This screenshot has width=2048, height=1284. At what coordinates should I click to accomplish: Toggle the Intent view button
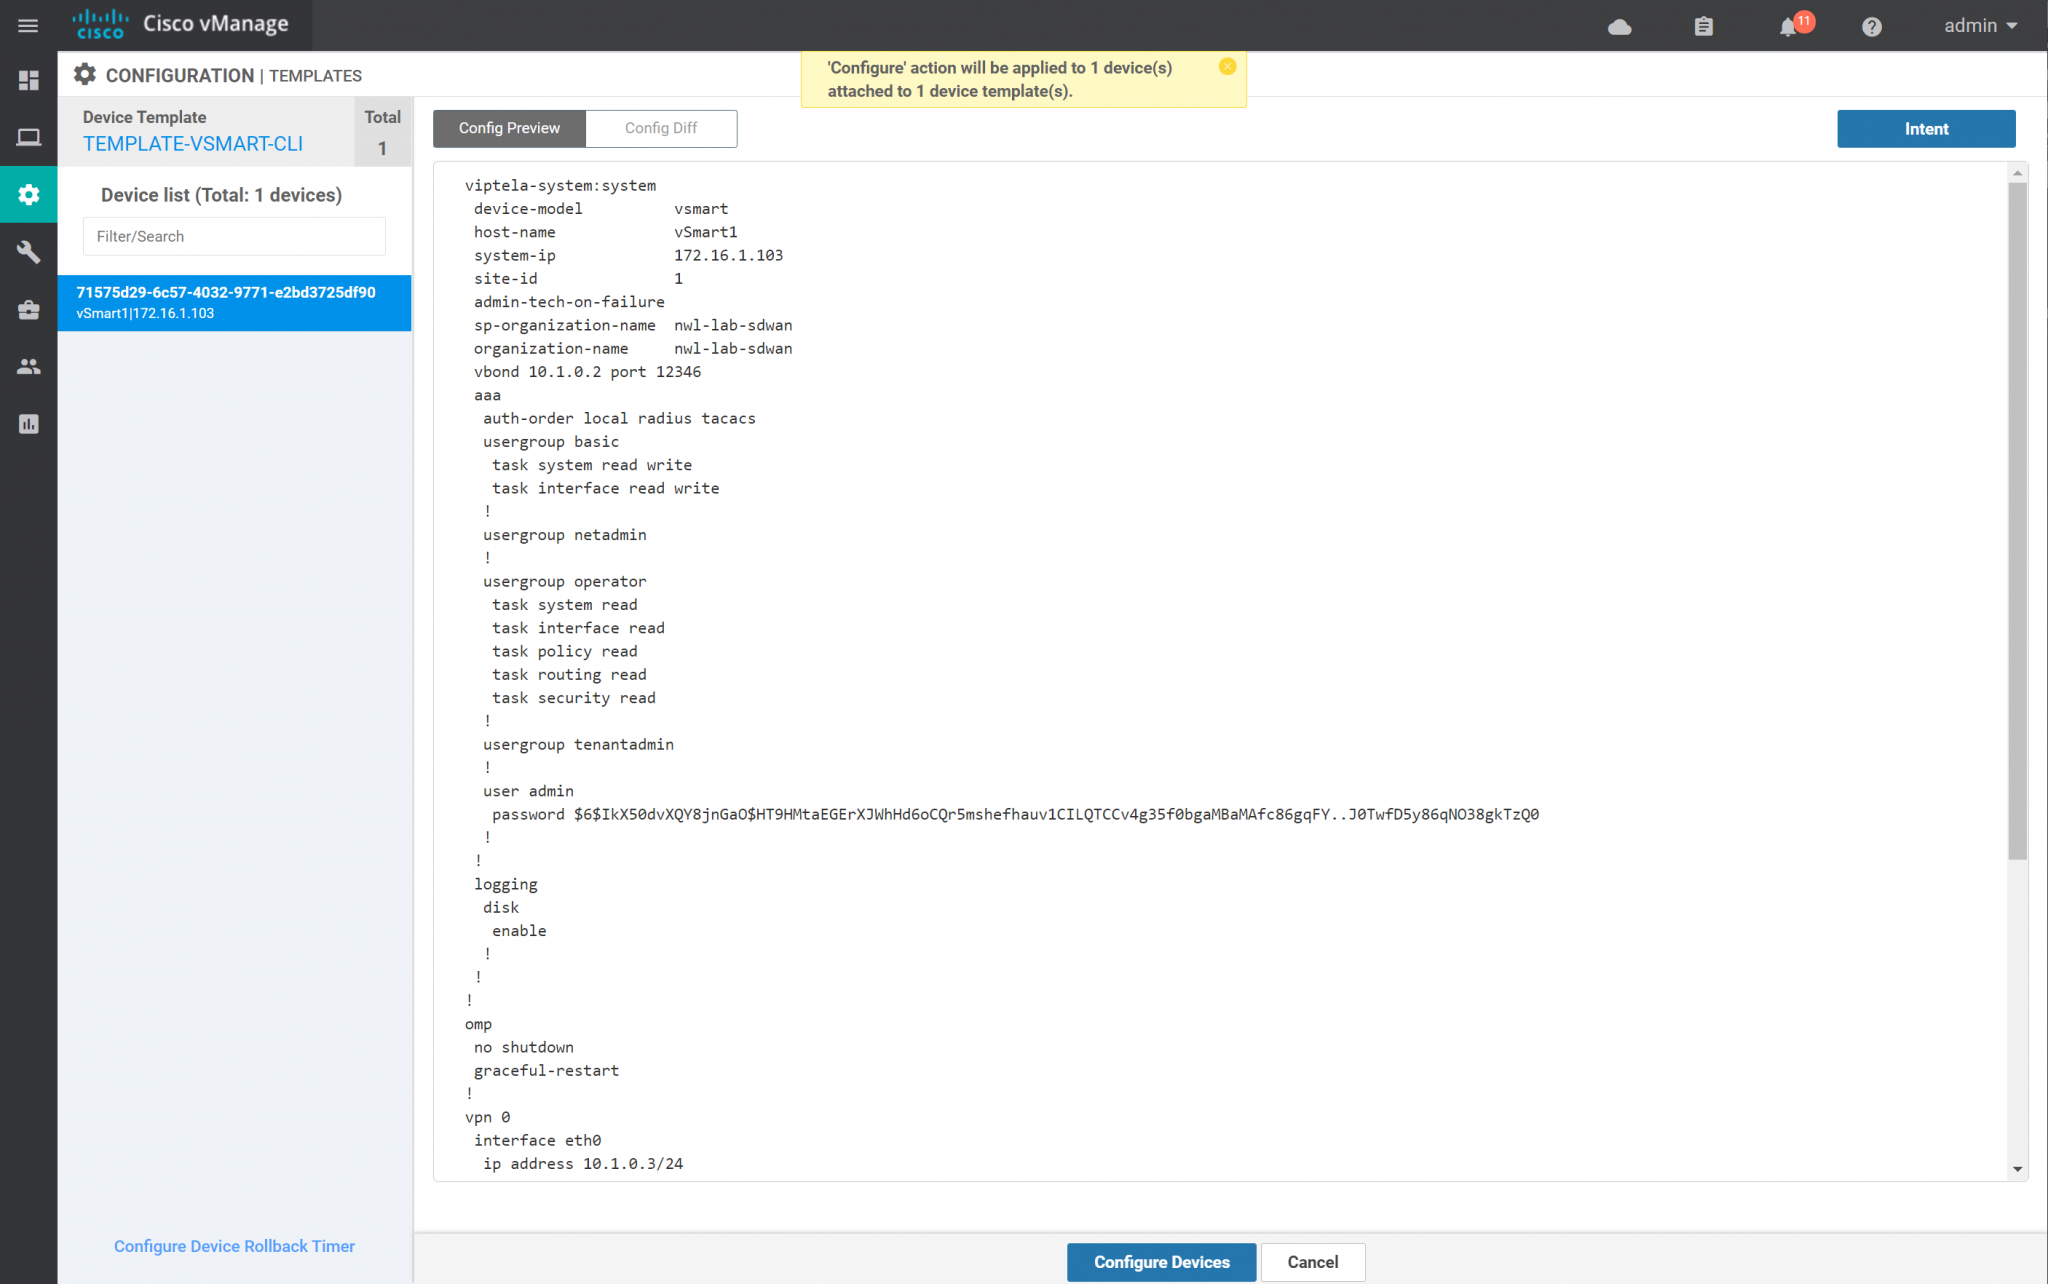point(1925,128)
